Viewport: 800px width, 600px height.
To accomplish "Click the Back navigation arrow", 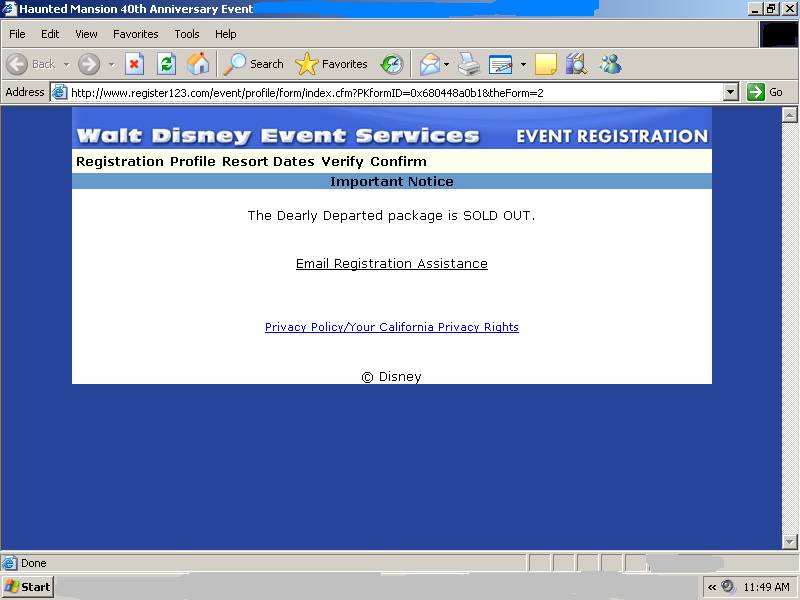I will click(x=17, y=64).
